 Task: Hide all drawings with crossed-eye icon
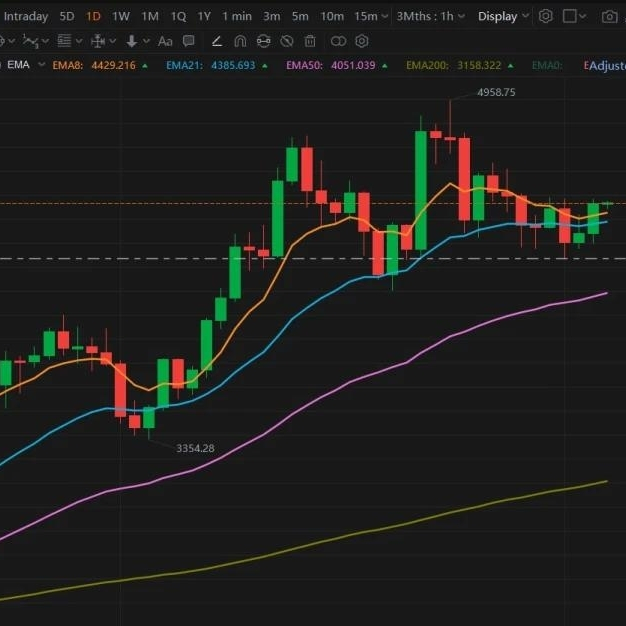tap(287, 41)
